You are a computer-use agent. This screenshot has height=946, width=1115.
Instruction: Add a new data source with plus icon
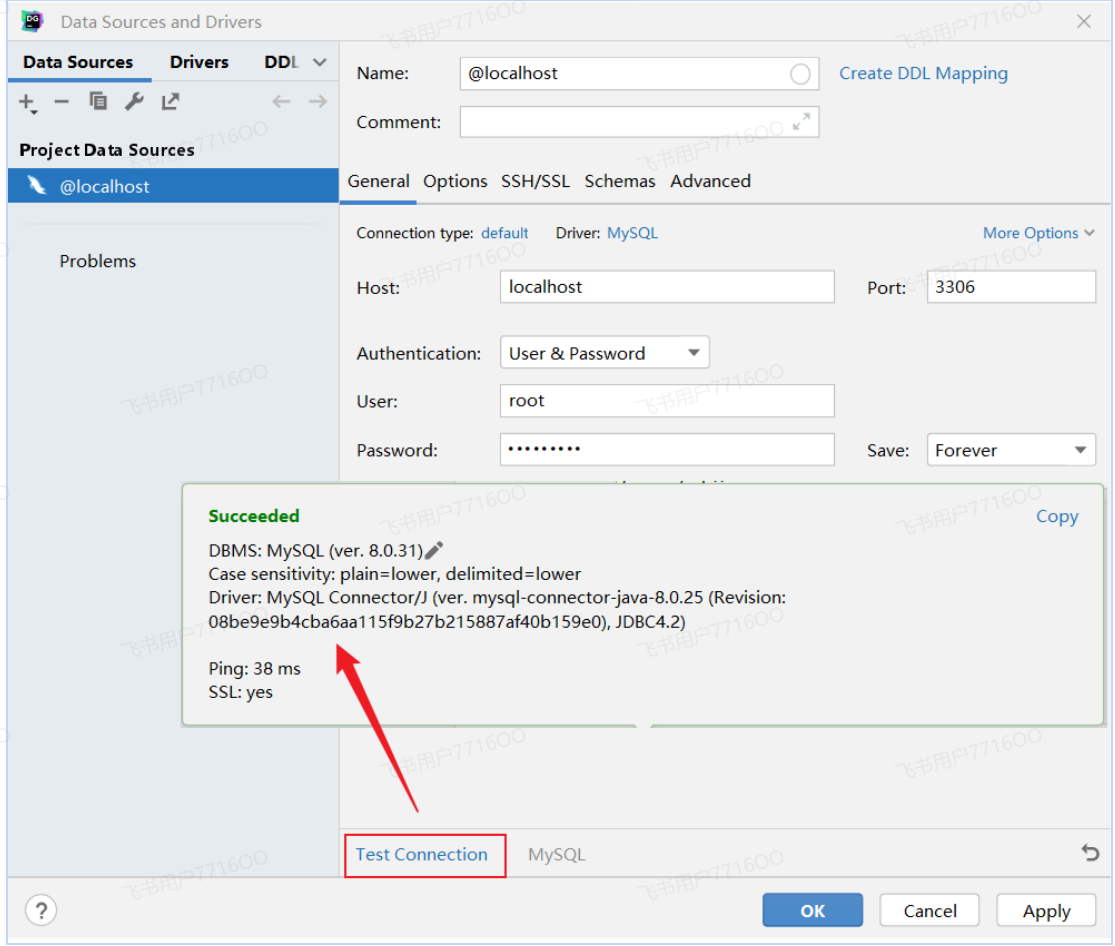tap(26, 102)
